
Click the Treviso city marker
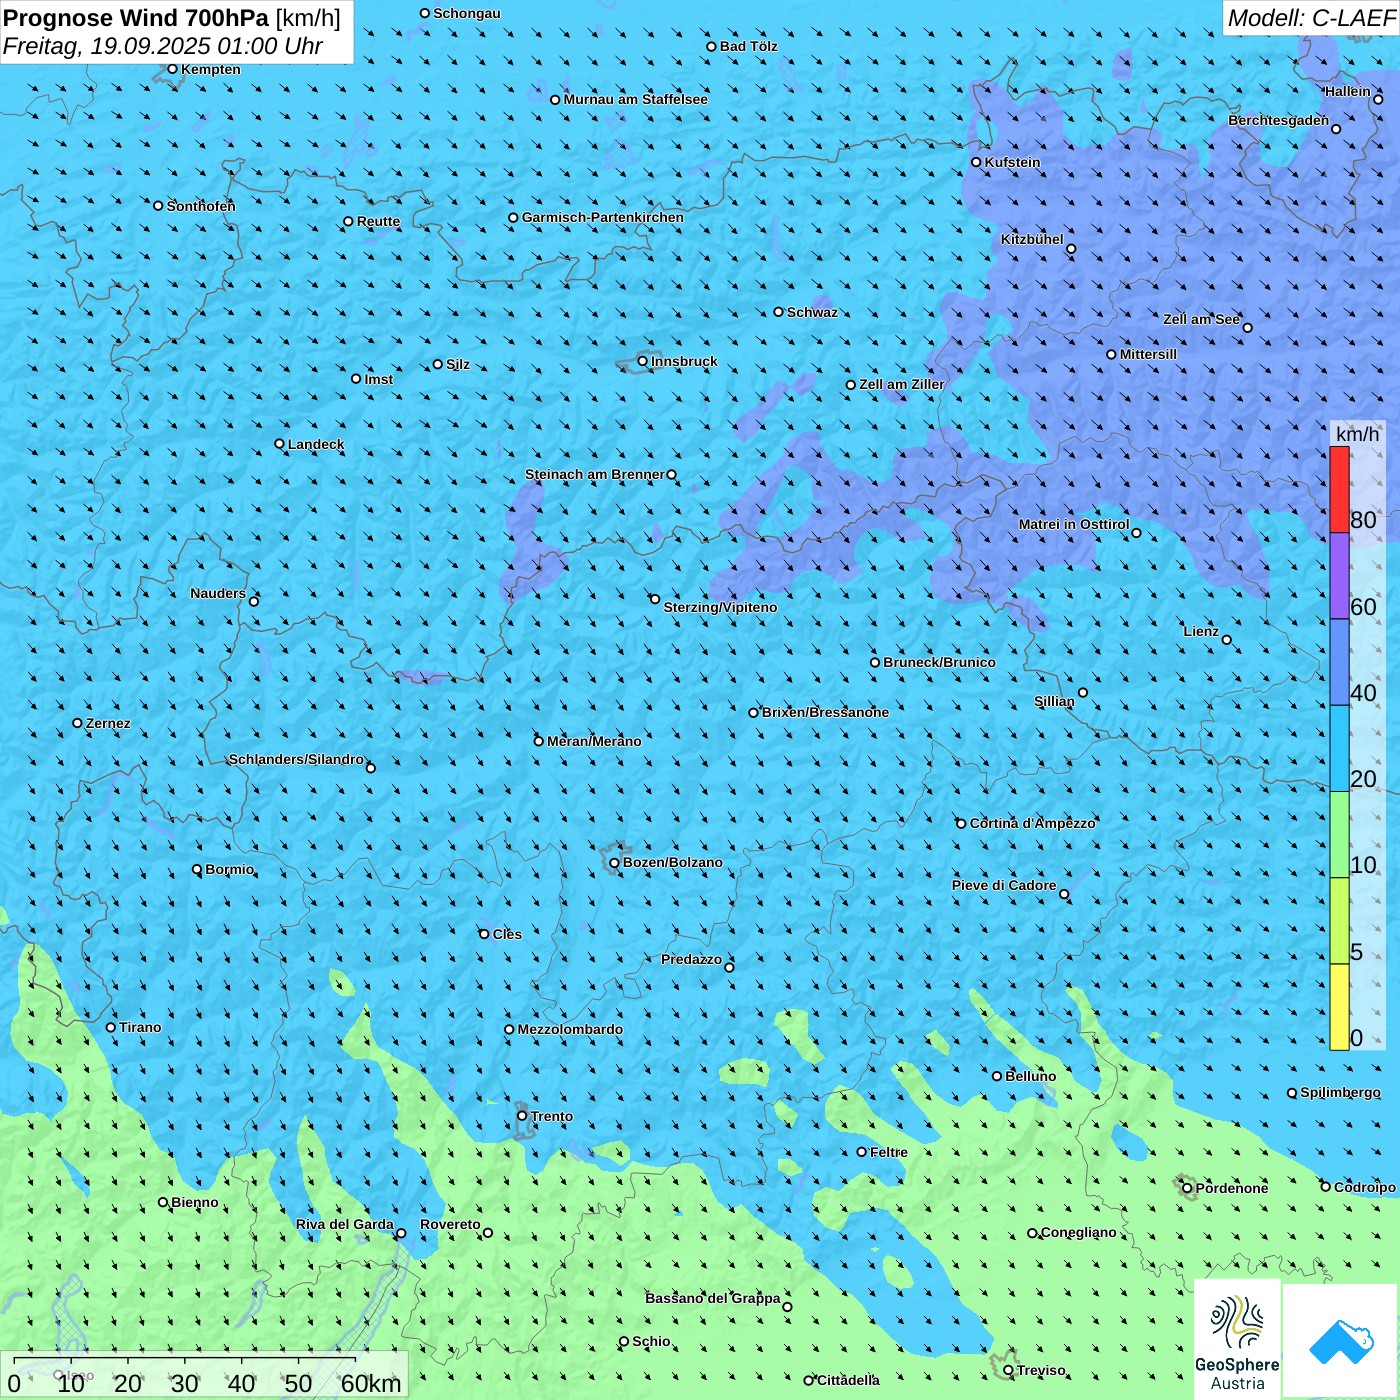point(1008,1370)
